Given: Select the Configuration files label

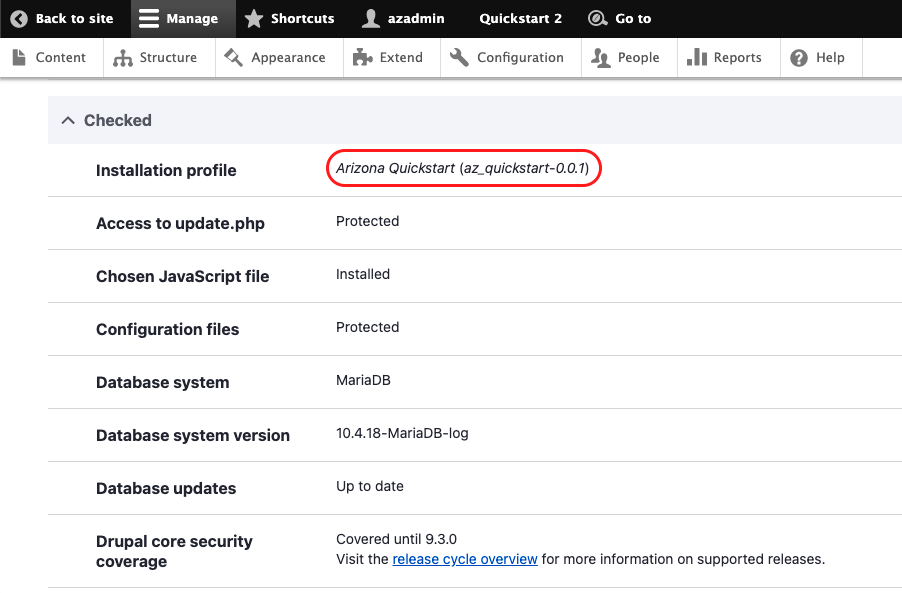Looking at the screenshot, I should click(x=167, y=329).
